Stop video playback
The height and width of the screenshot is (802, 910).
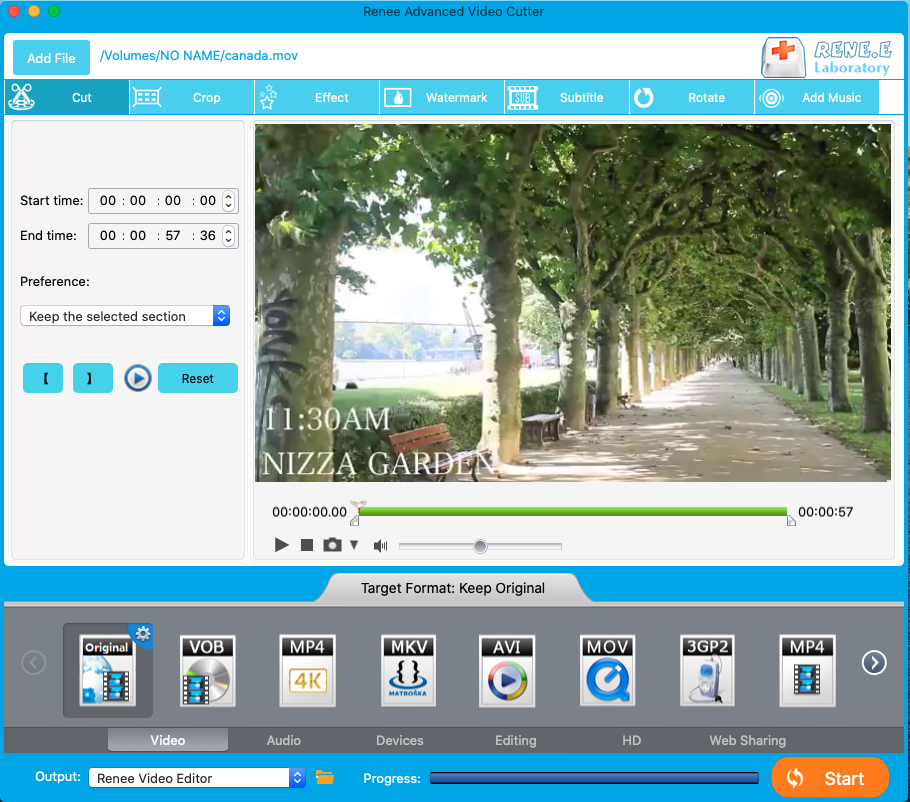pos(307,545)
